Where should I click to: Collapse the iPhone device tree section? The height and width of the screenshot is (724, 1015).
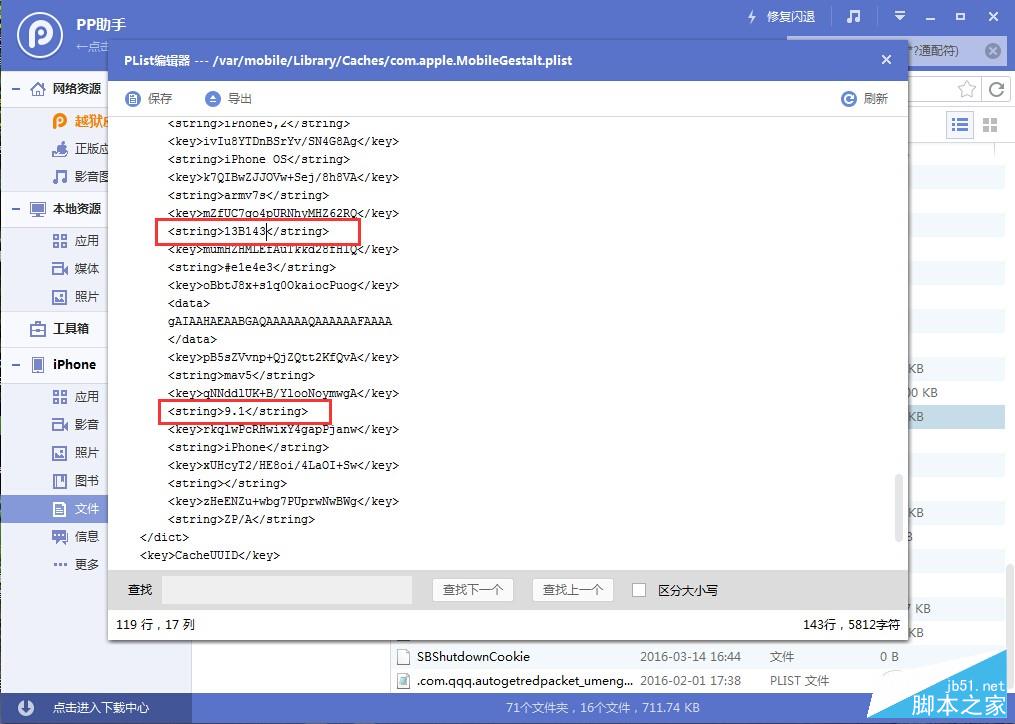tap(16, 365)
